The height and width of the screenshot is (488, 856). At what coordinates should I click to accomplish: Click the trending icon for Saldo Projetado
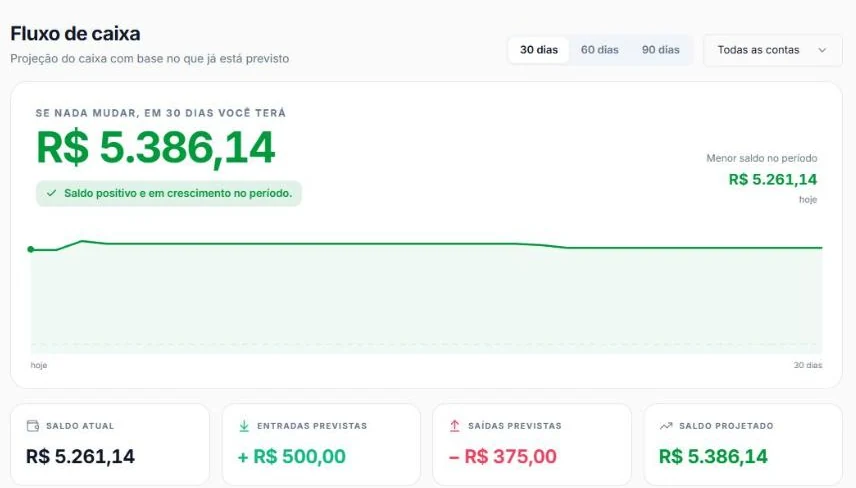tap(665, 426)
